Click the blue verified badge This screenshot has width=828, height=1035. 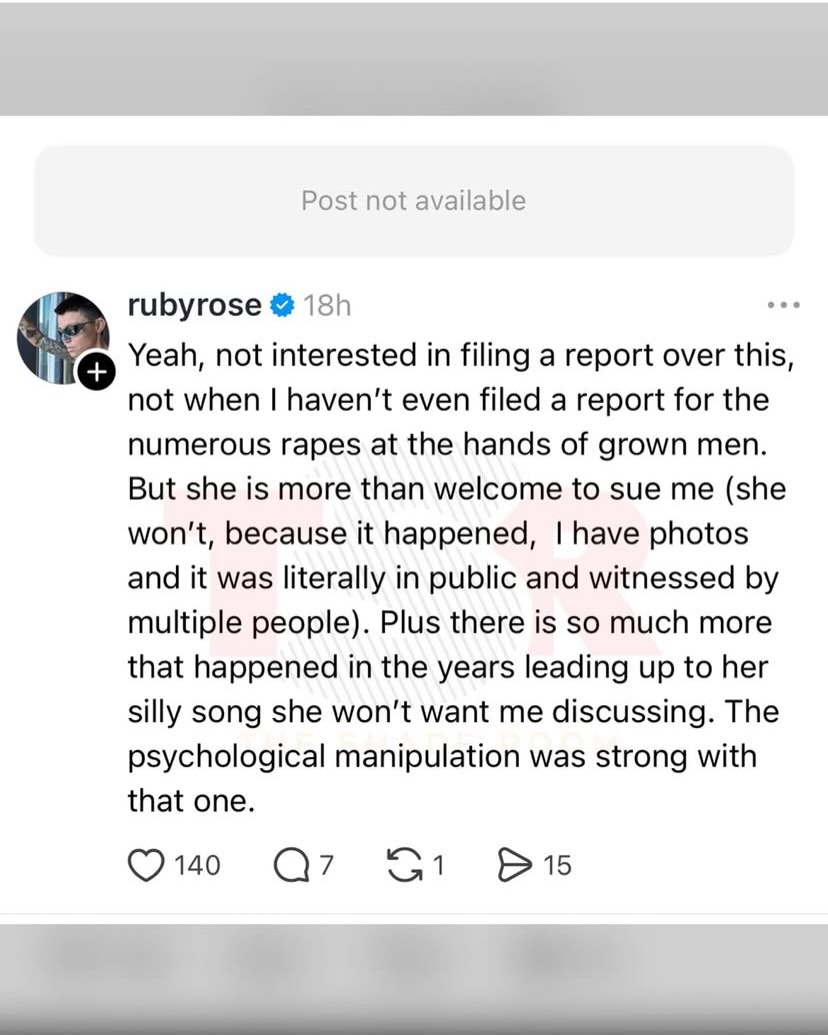pos(283,306)
